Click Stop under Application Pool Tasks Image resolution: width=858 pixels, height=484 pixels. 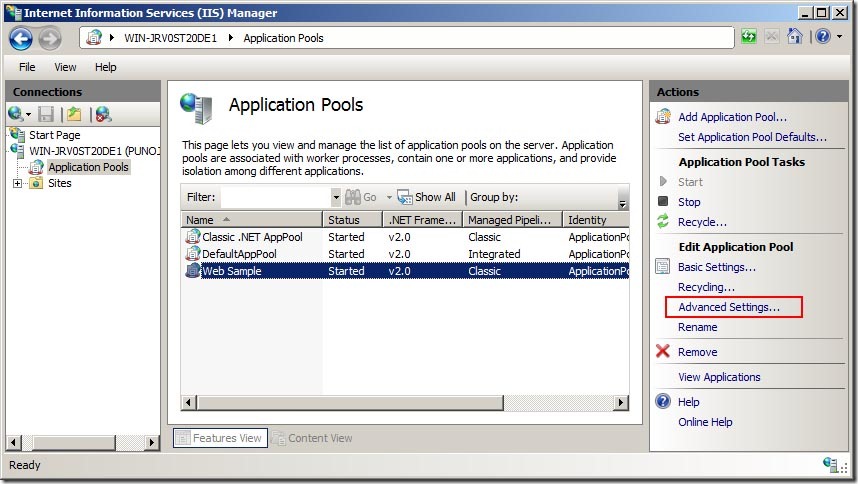[x=689, y=202]
